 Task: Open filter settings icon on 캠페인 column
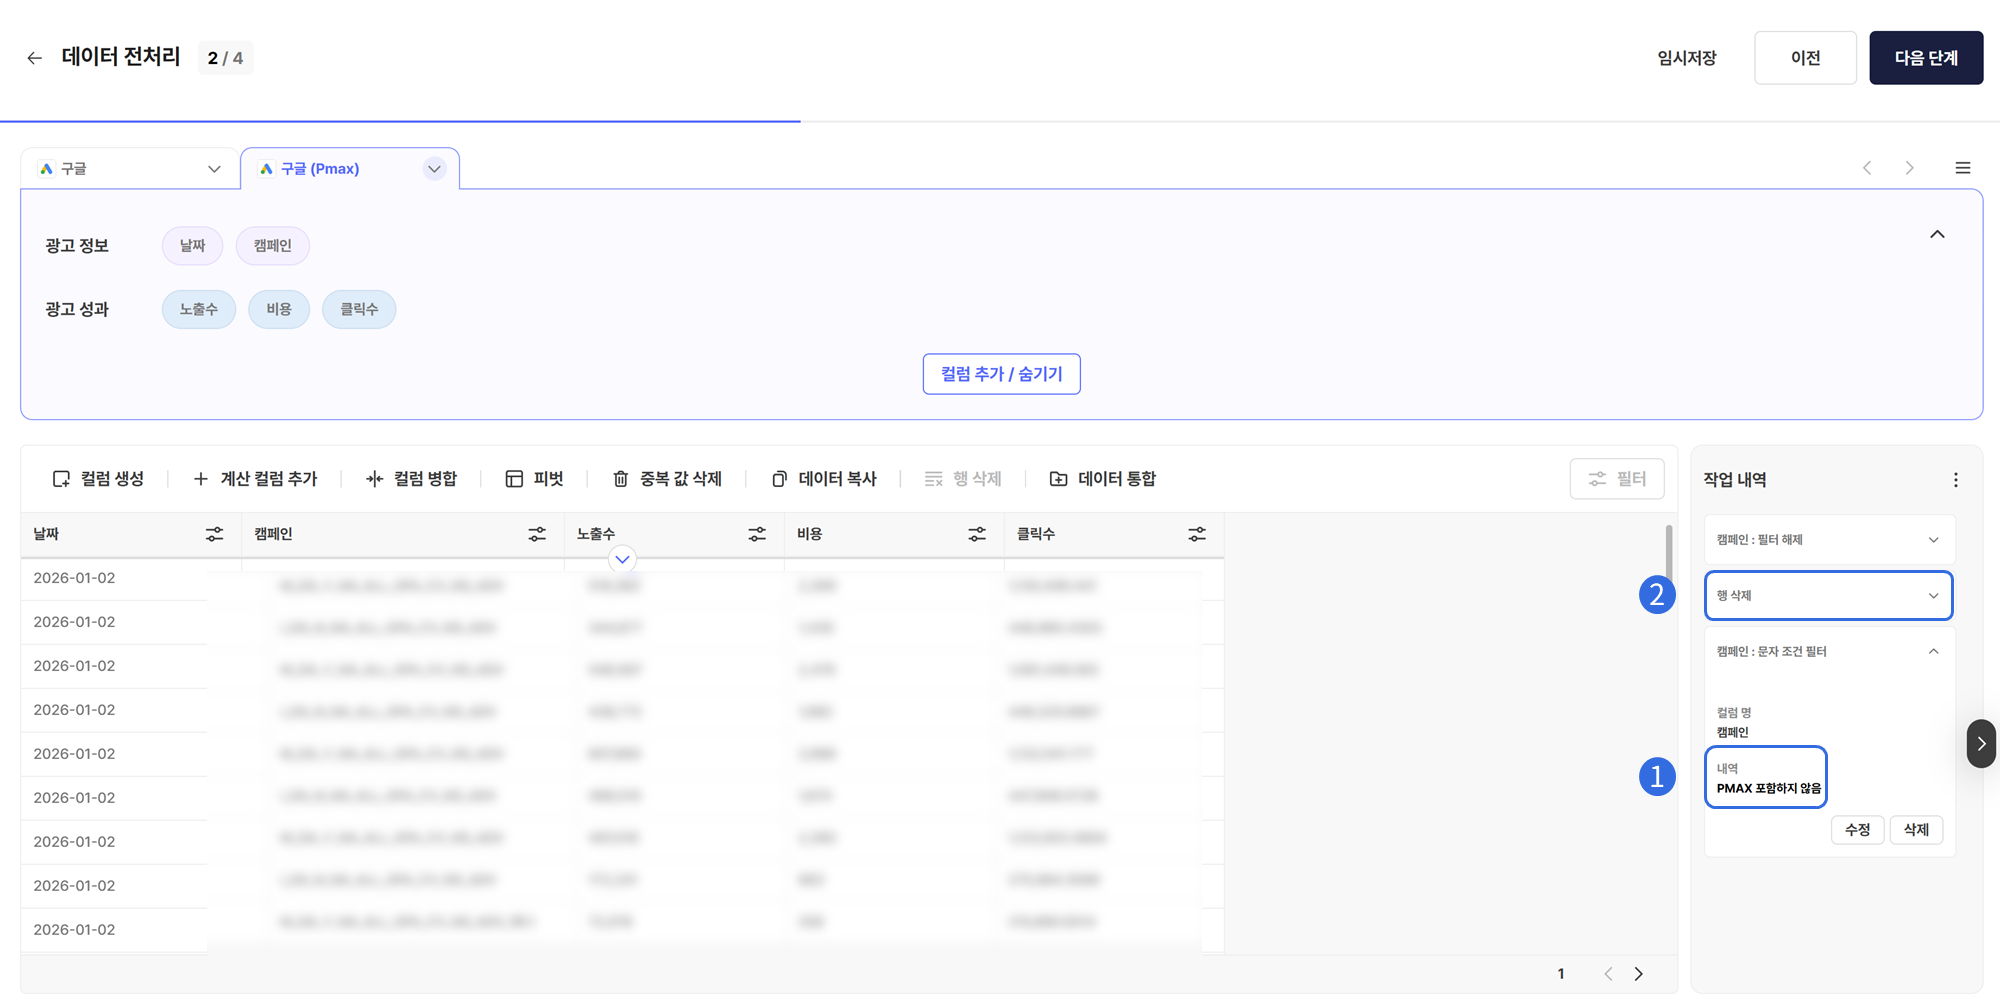coord(537,535)
